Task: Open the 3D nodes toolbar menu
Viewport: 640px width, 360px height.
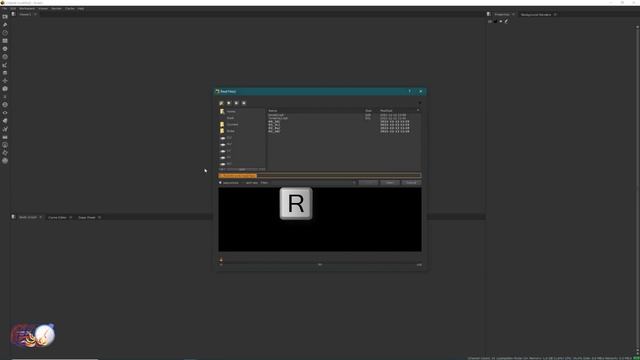Action: (x=5, y=89)
